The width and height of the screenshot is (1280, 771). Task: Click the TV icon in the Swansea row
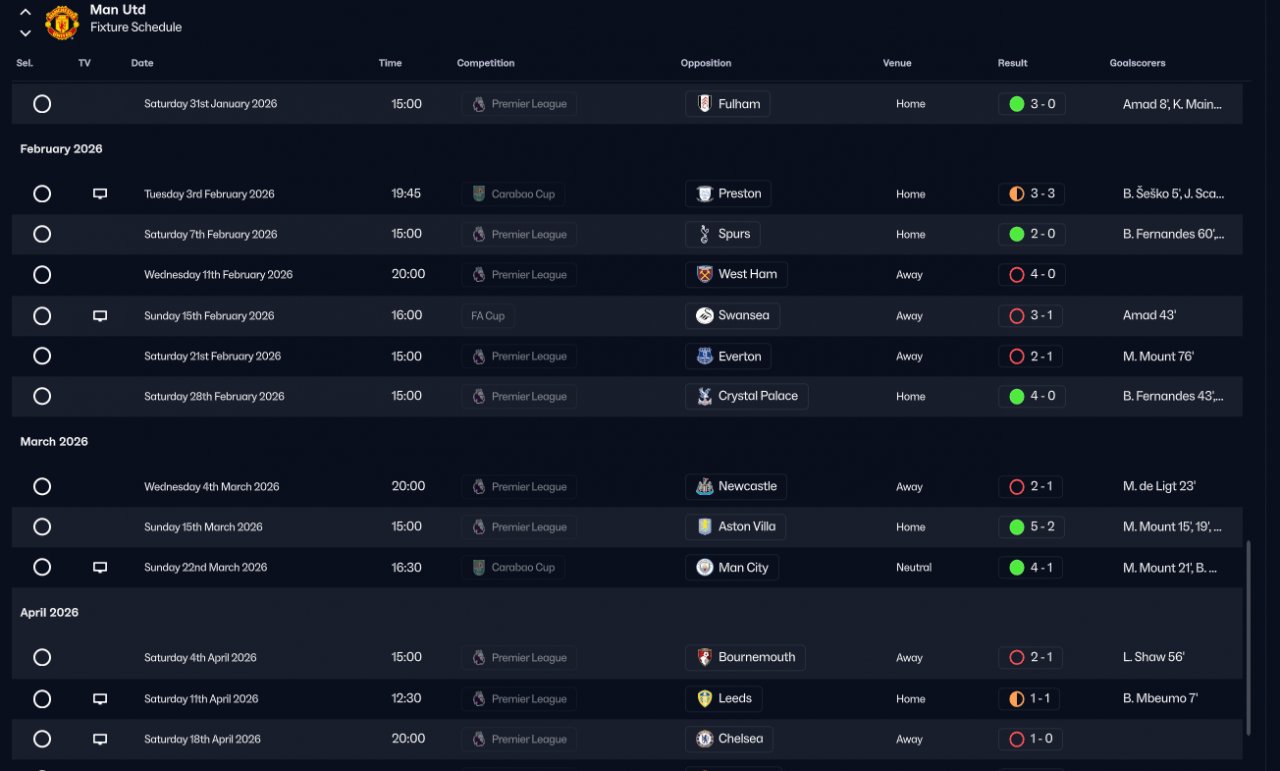click(x=100, y=316)
